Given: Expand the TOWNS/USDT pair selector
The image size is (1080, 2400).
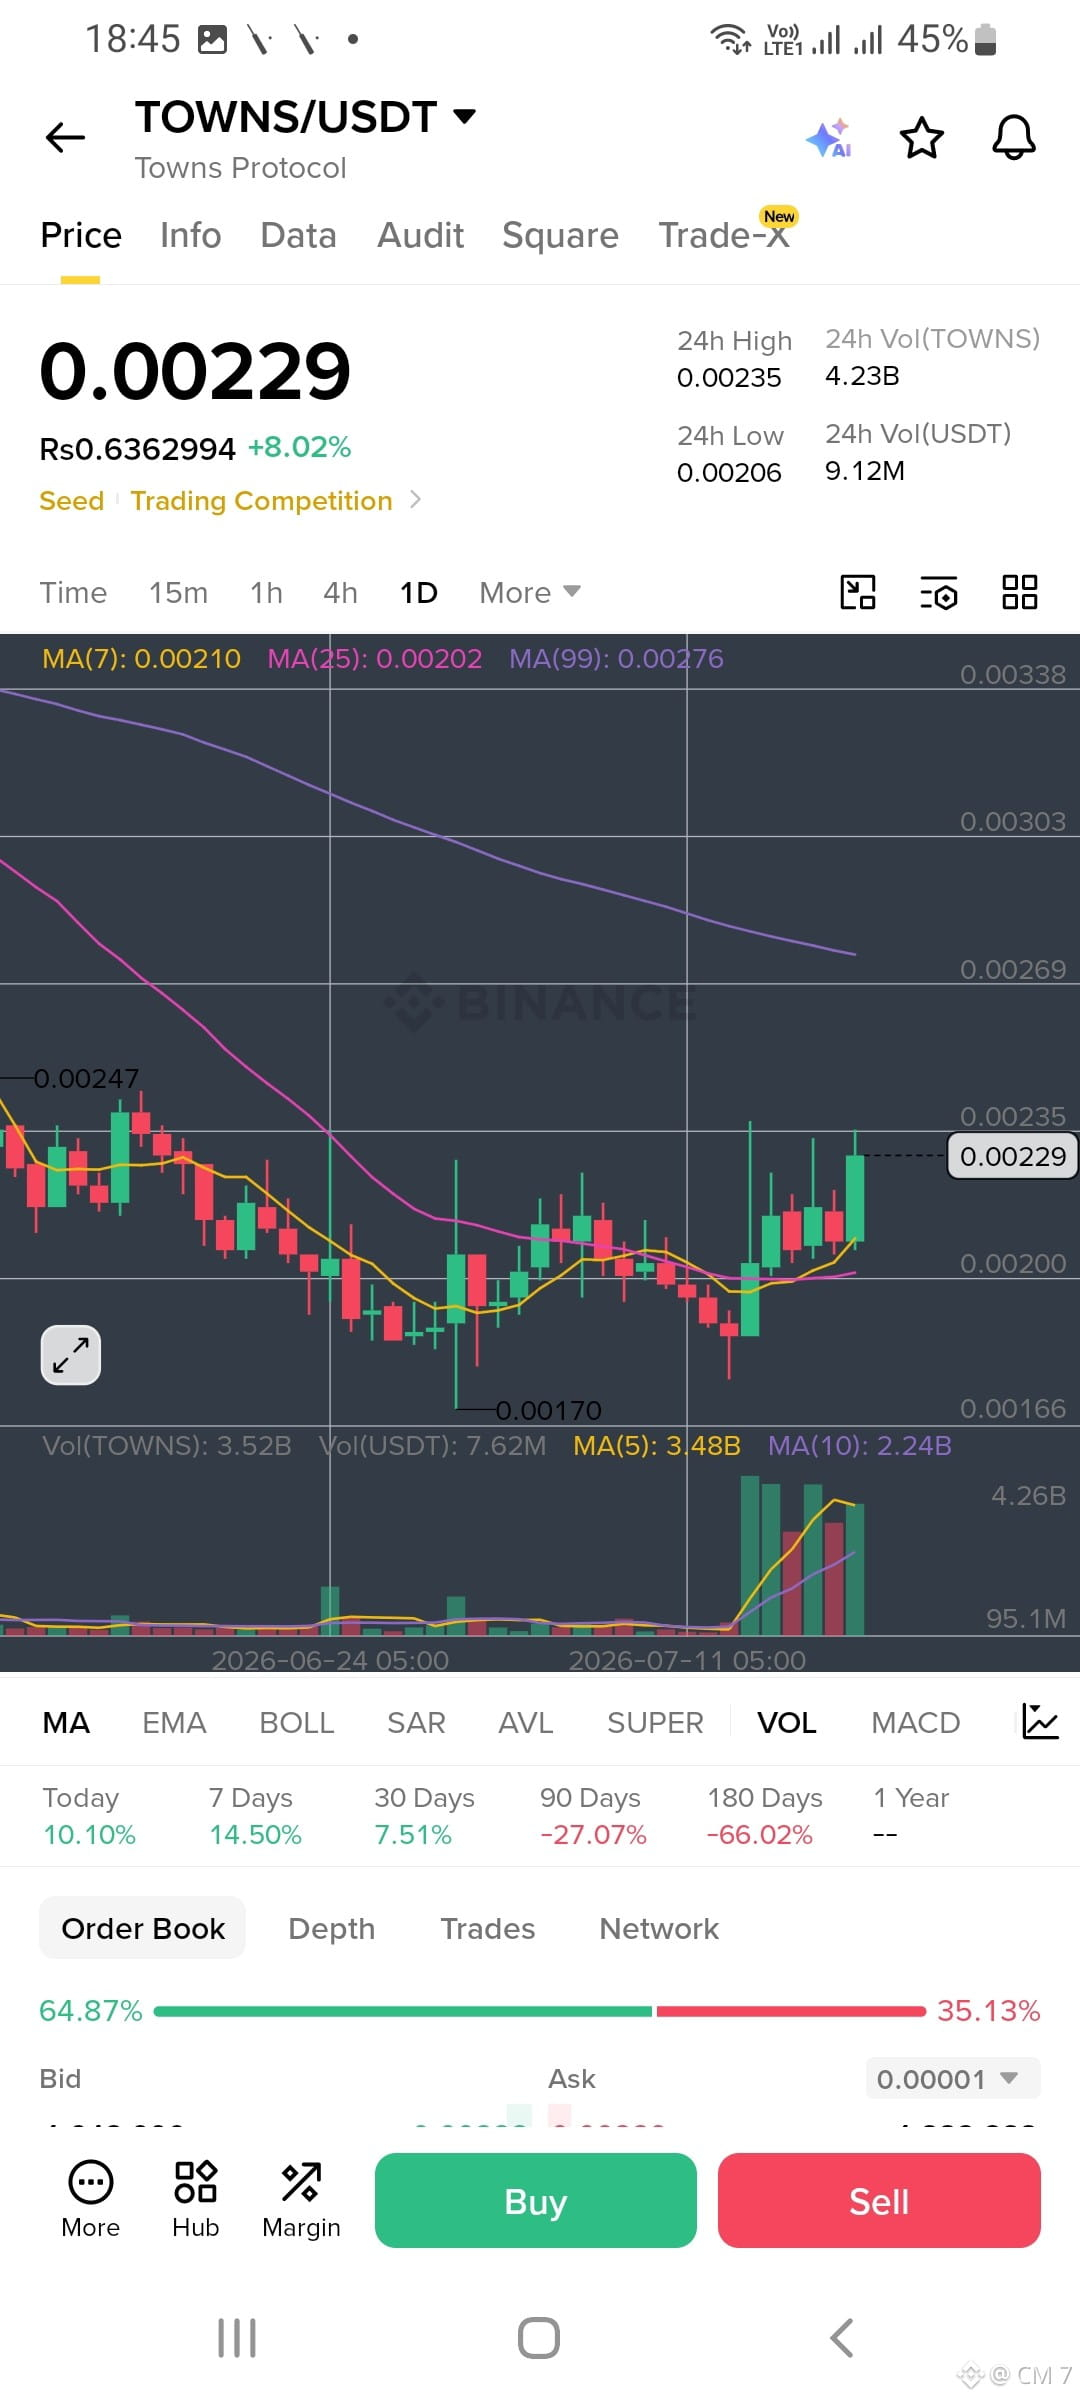Looking at the screenshot, I should tap(464, 116).
